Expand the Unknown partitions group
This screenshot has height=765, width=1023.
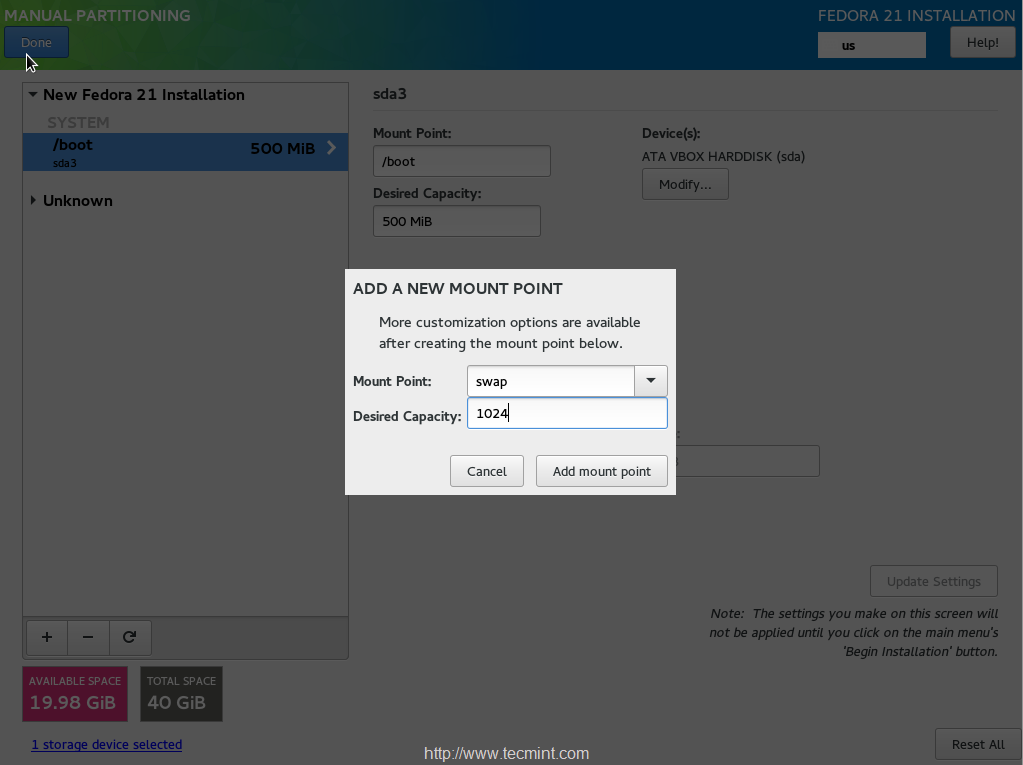[x=33, y=200]
